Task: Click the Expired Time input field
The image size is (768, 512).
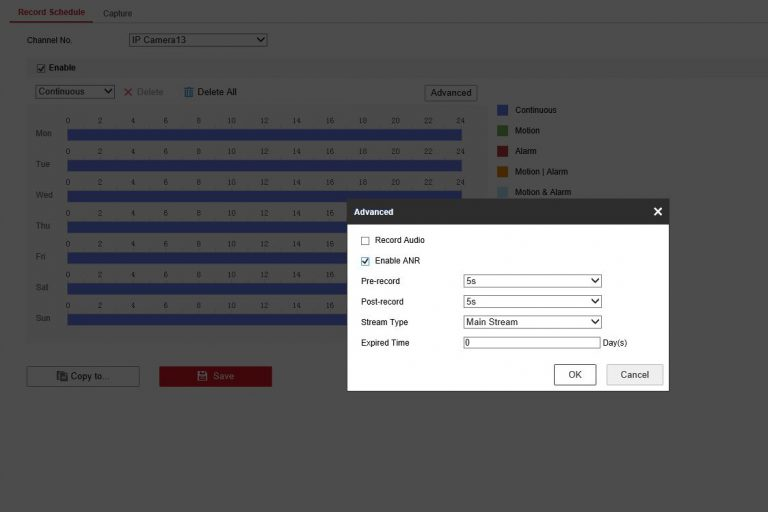Action: (x=531, y=342)
